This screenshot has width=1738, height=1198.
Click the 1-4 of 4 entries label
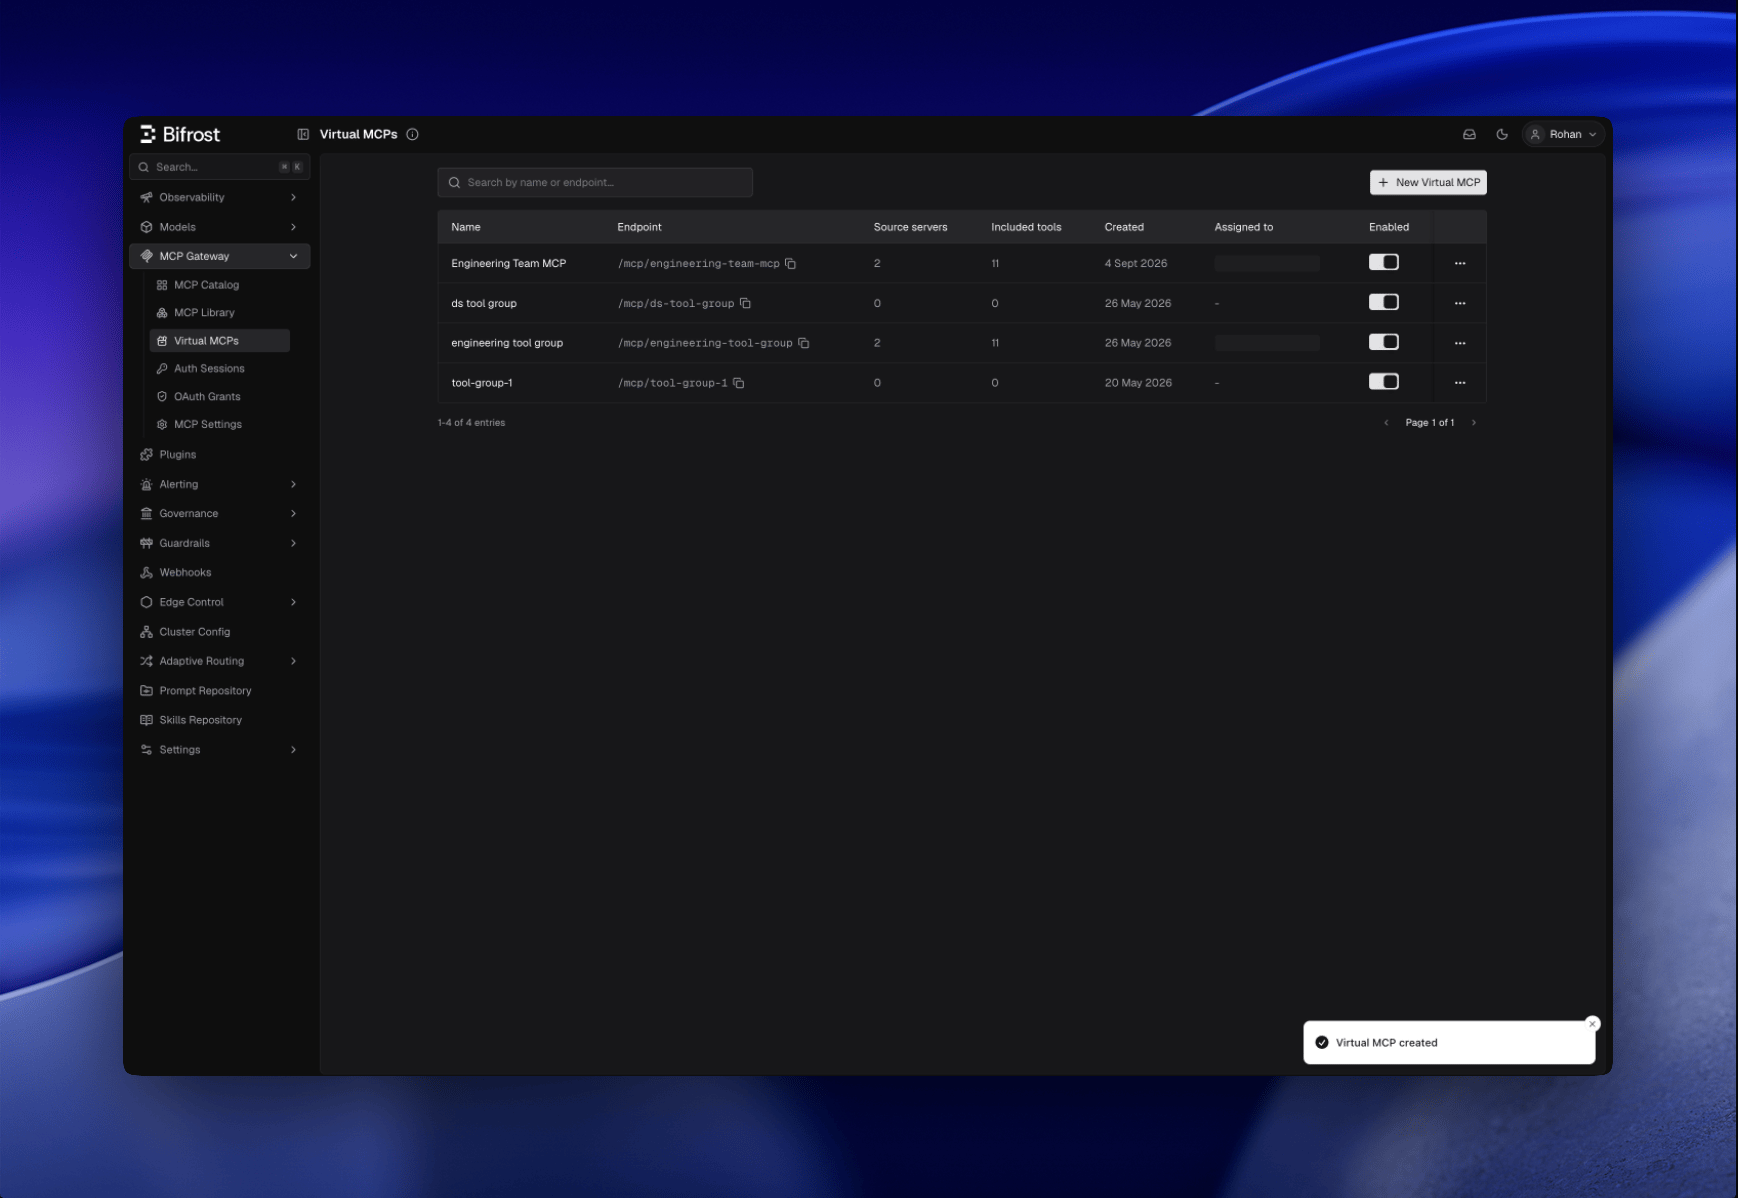pyautogui.click(x=471, y=423)
